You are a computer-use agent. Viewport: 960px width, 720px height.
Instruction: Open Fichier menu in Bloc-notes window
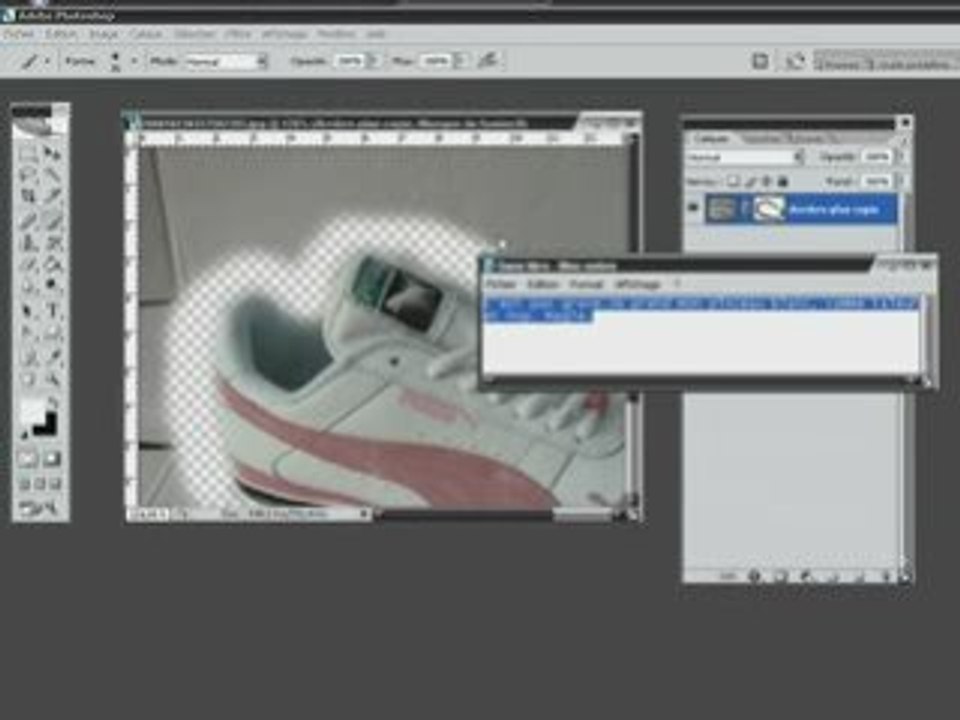(501, 284)
